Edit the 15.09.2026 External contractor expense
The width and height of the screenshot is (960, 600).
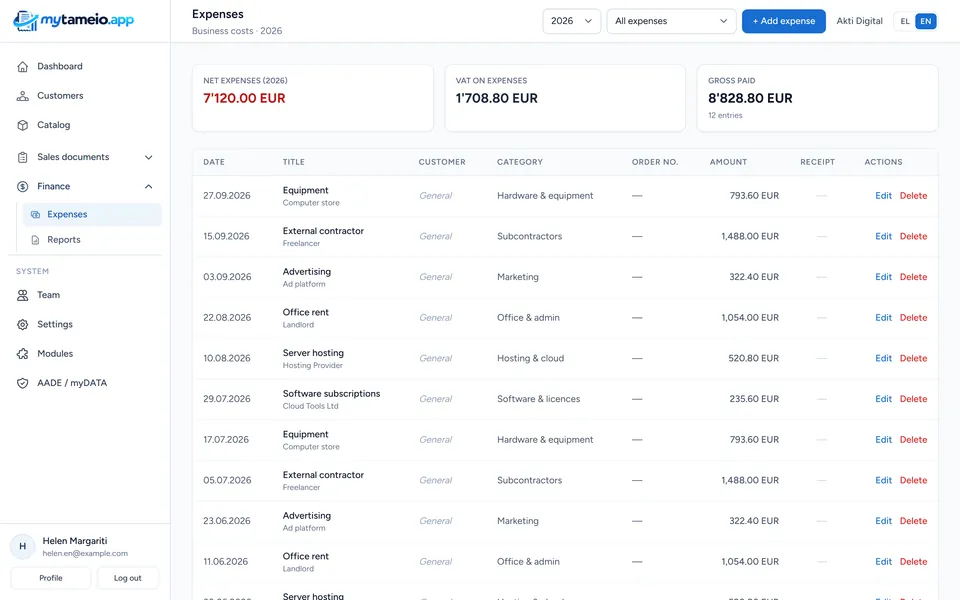(883, 236)
